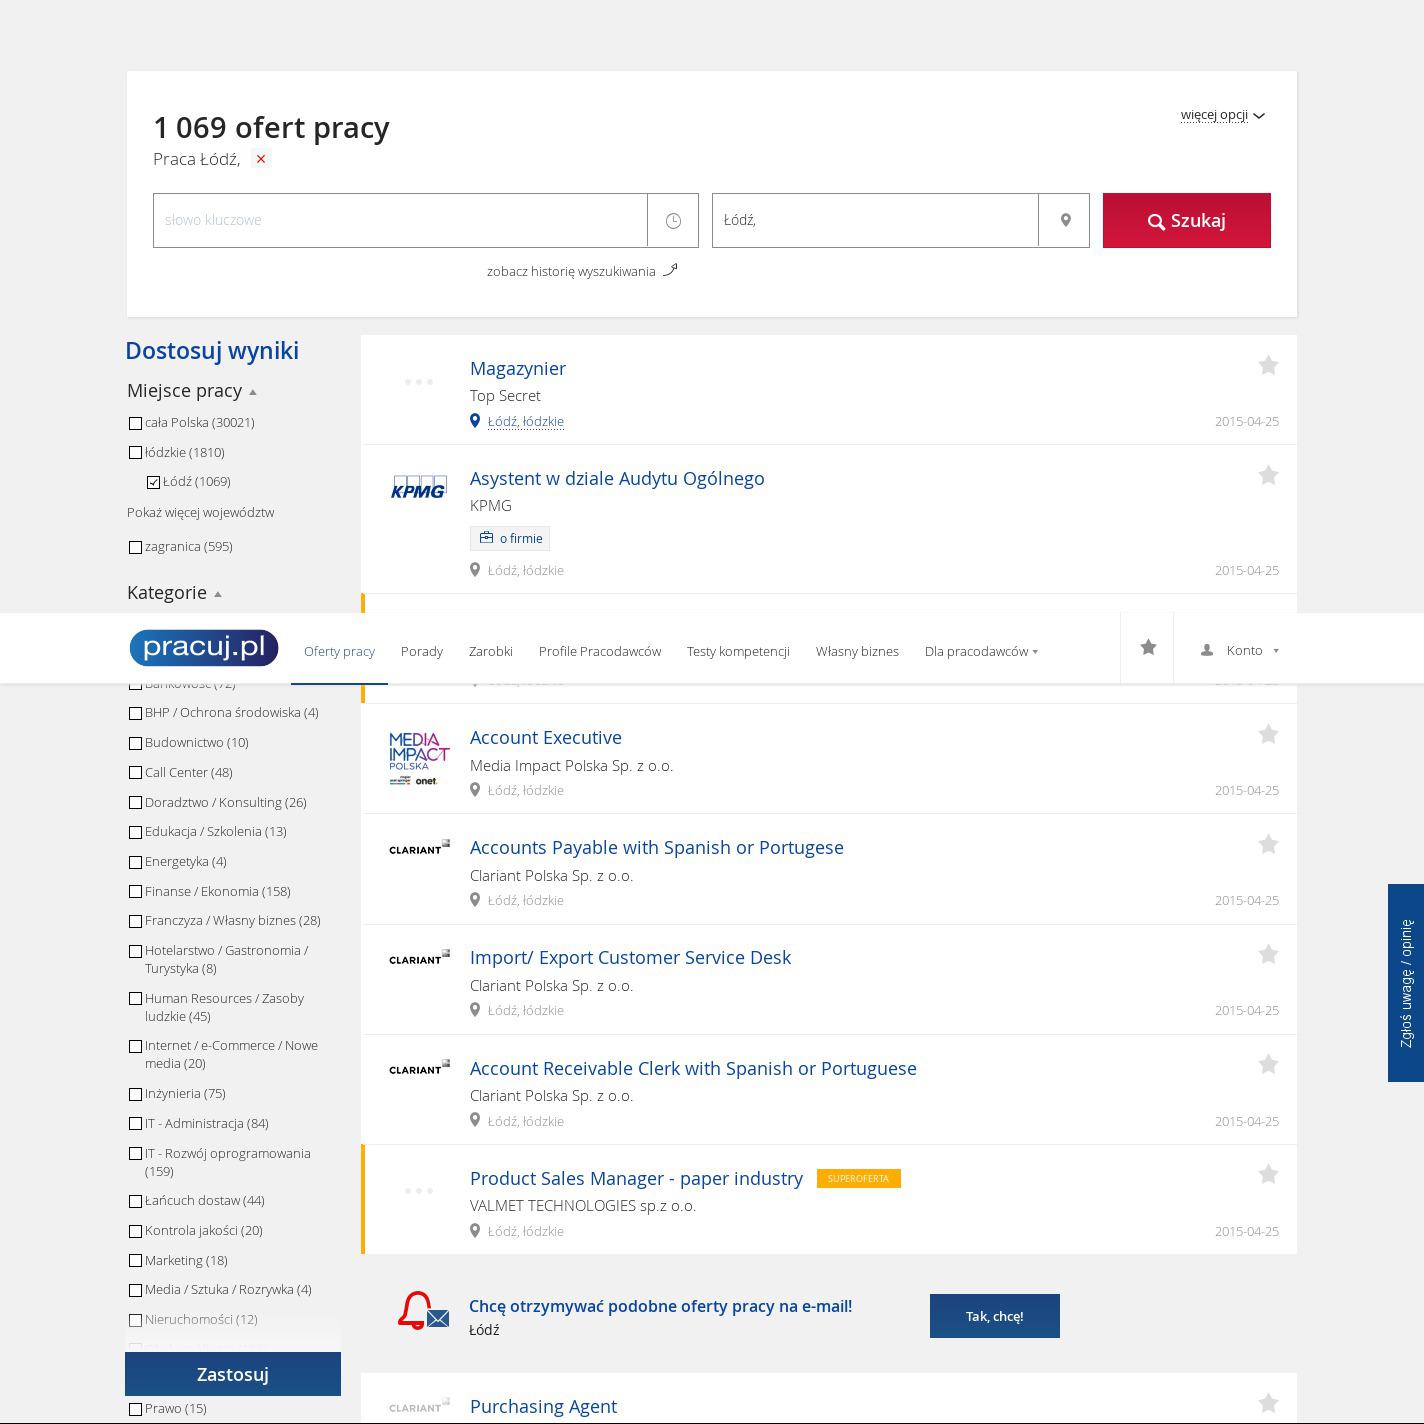Viewport: 1424px width, 1424px height.
Task: Click the Łódź, łódzkie link under Magazynier
Action: (526, 422)
